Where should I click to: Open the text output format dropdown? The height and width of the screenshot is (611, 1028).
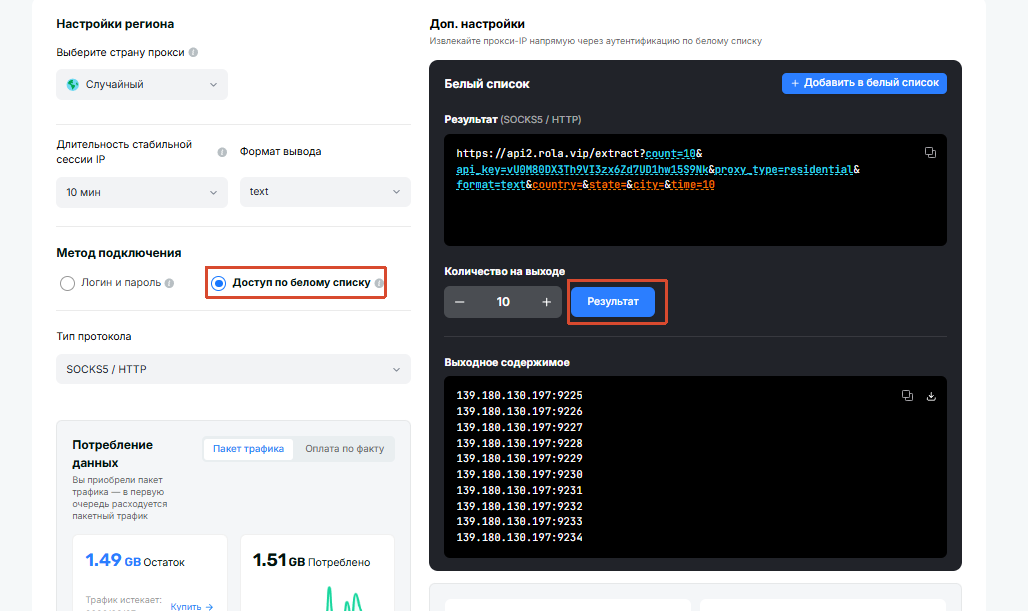(325, 192)
